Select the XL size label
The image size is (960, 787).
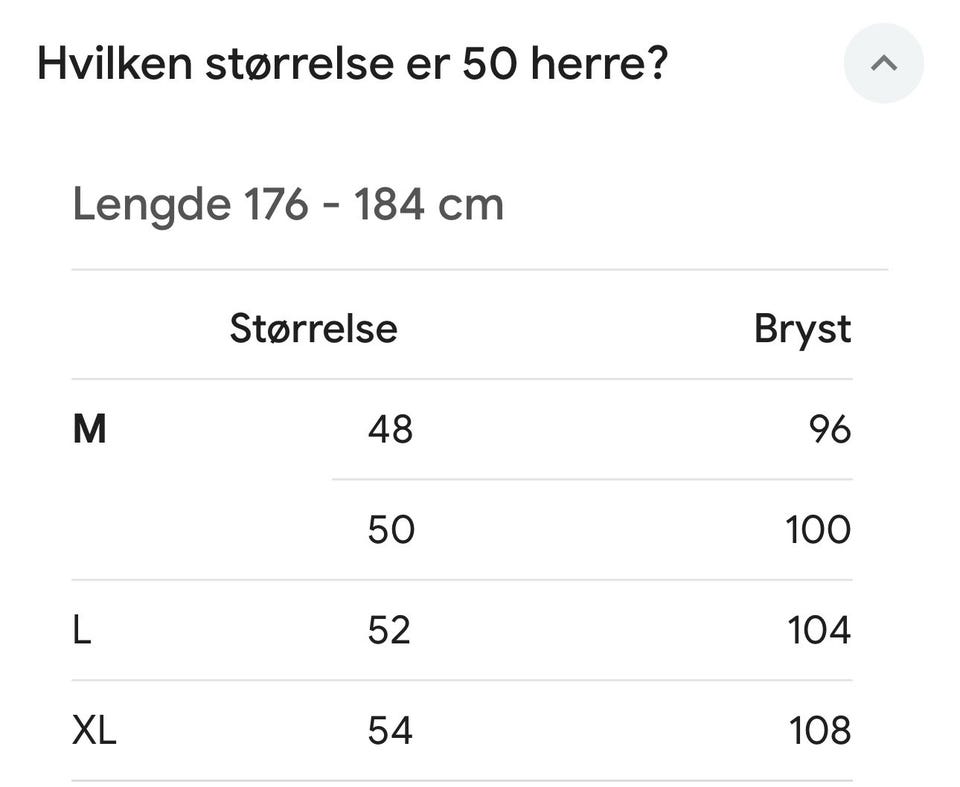point(94,730)
